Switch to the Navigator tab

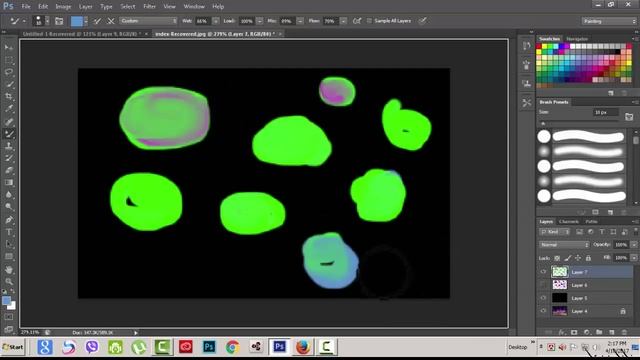pyautogui.click(x=577, y=39)
